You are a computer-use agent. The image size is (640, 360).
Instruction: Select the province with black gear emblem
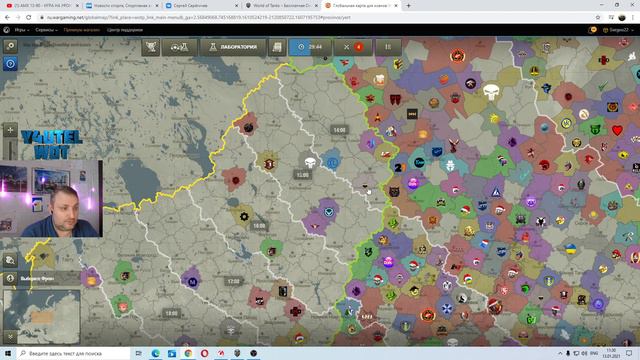pos(244,217)
